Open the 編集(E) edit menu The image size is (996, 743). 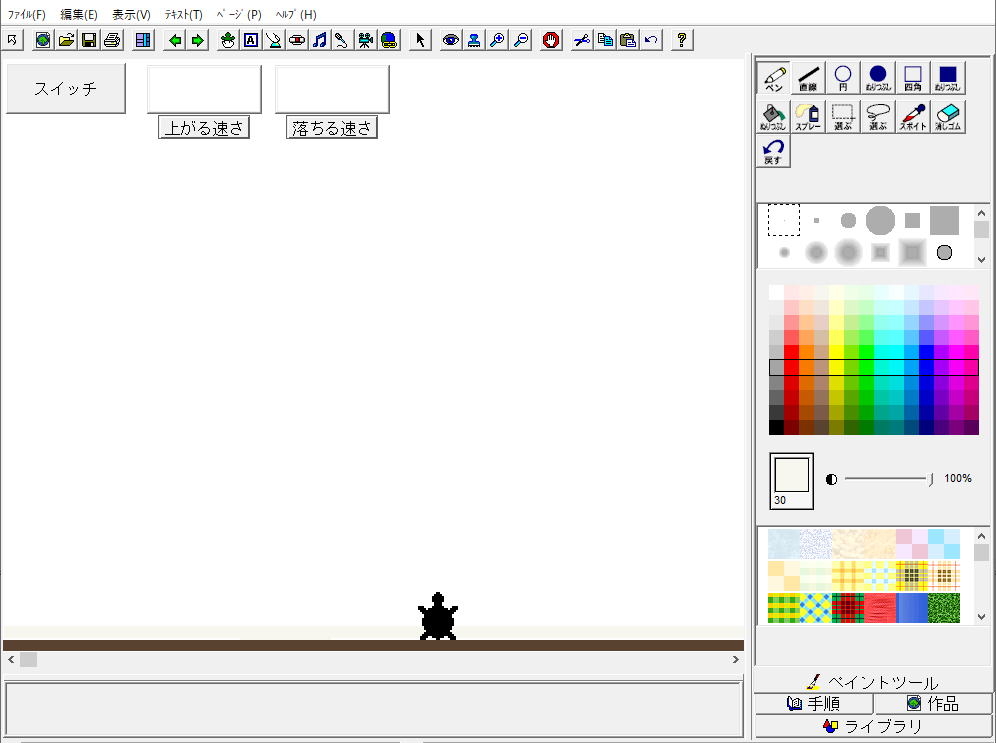point(79,15)
